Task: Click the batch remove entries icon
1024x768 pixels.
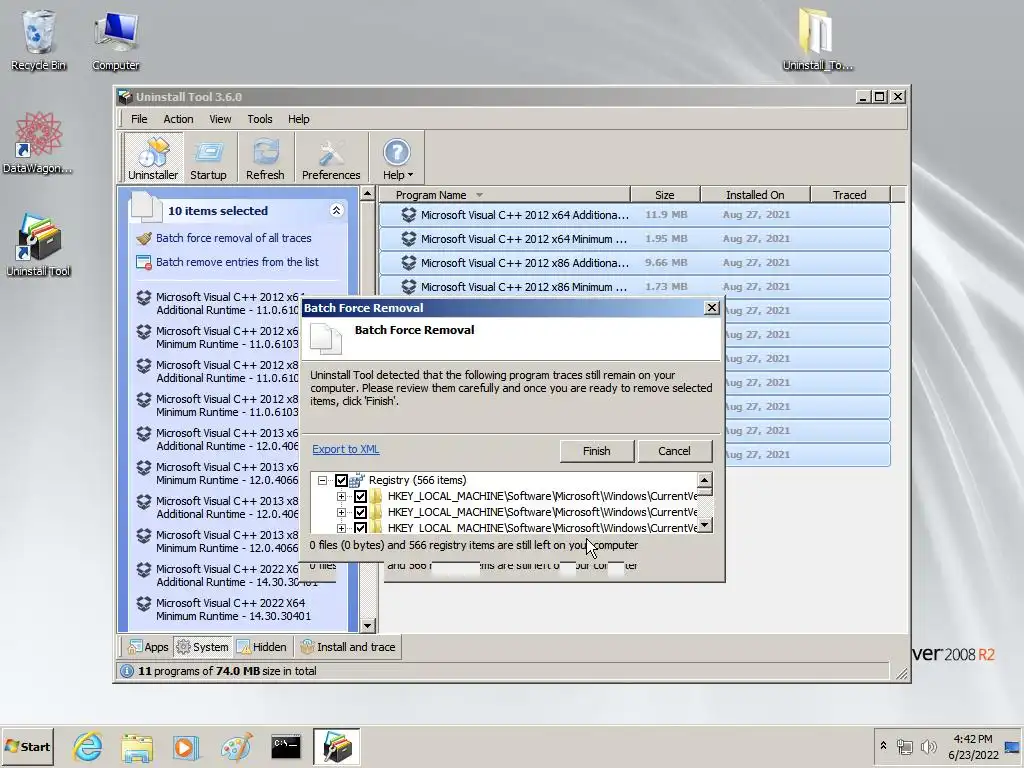Action: [x=144, y=263]
